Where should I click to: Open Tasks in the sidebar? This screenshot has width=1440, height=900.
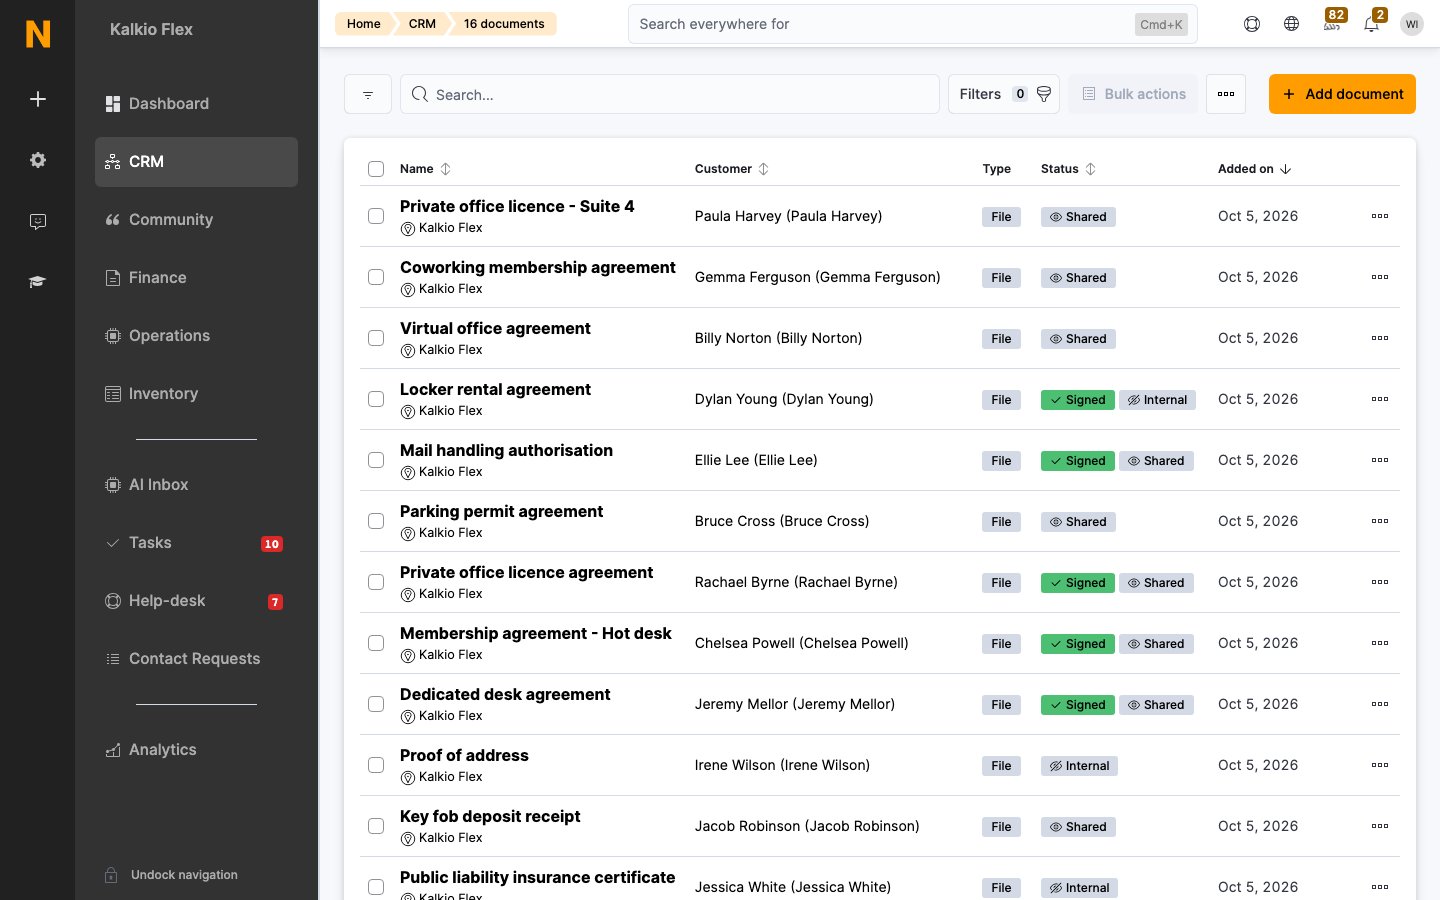[196, 543]
